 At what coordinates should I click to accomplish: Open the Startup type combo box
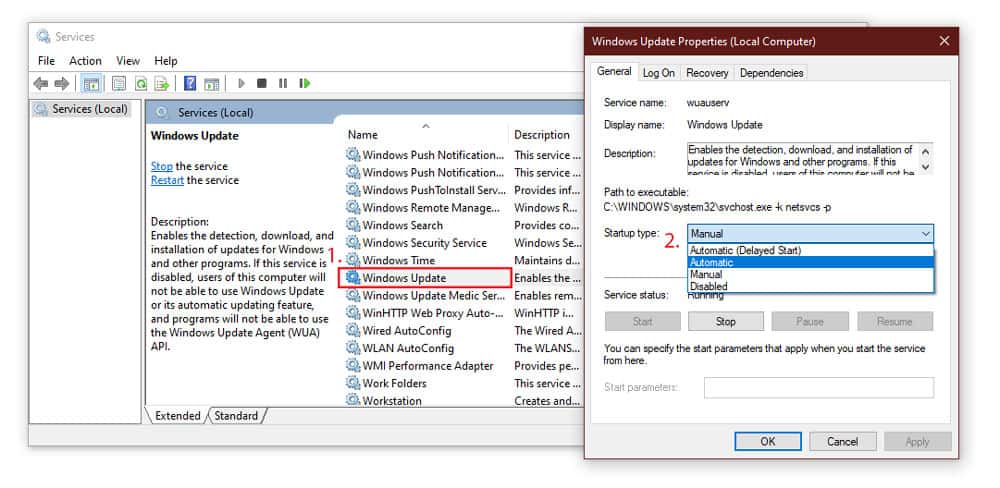tap(810, 234)
